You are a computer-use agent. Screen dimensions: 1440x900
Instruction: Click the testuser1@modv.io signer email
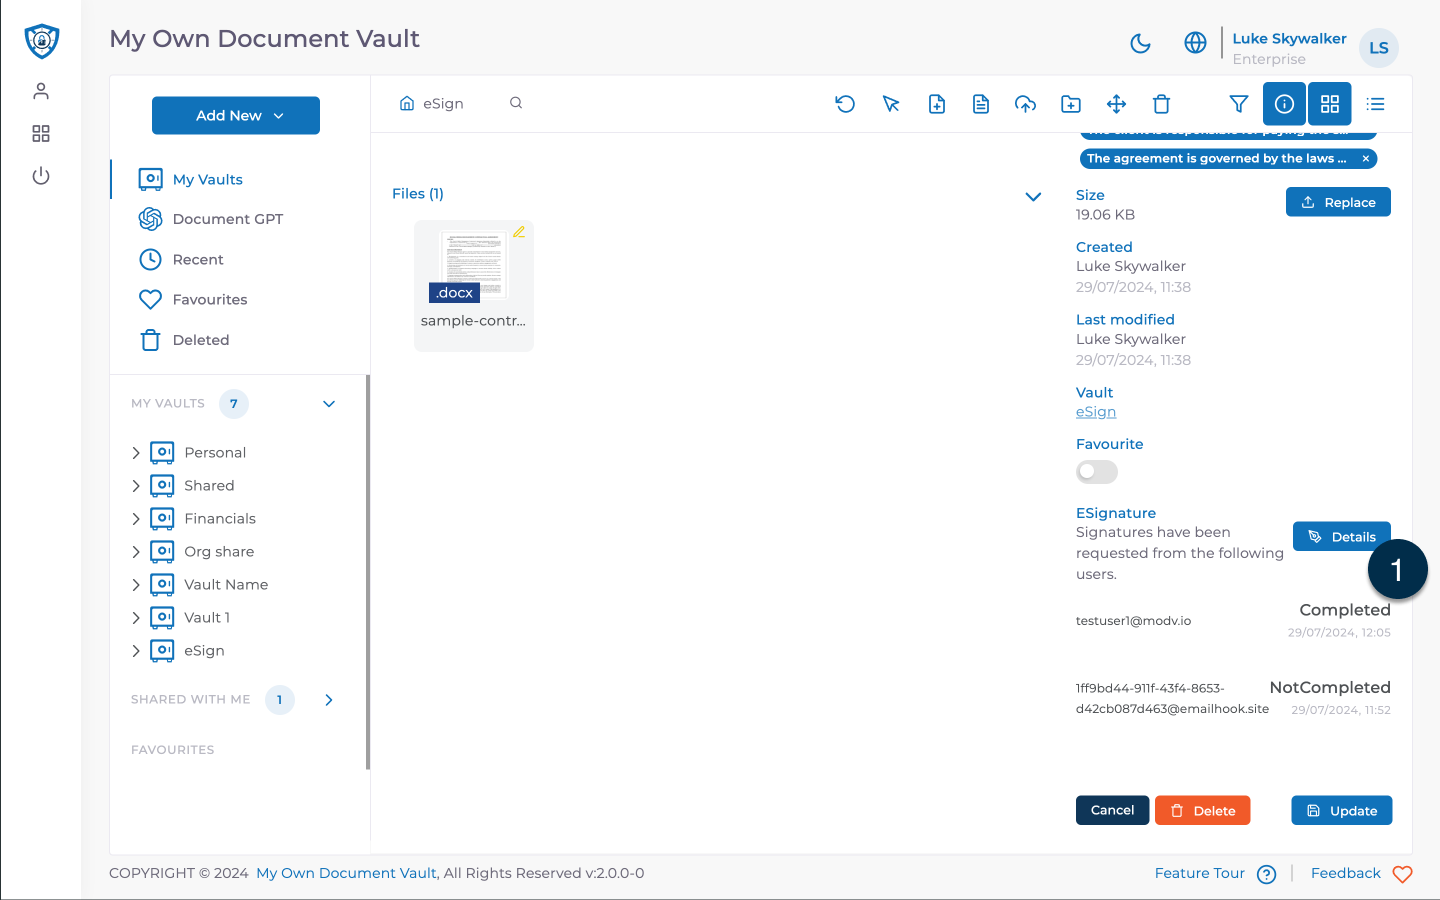1133,621
